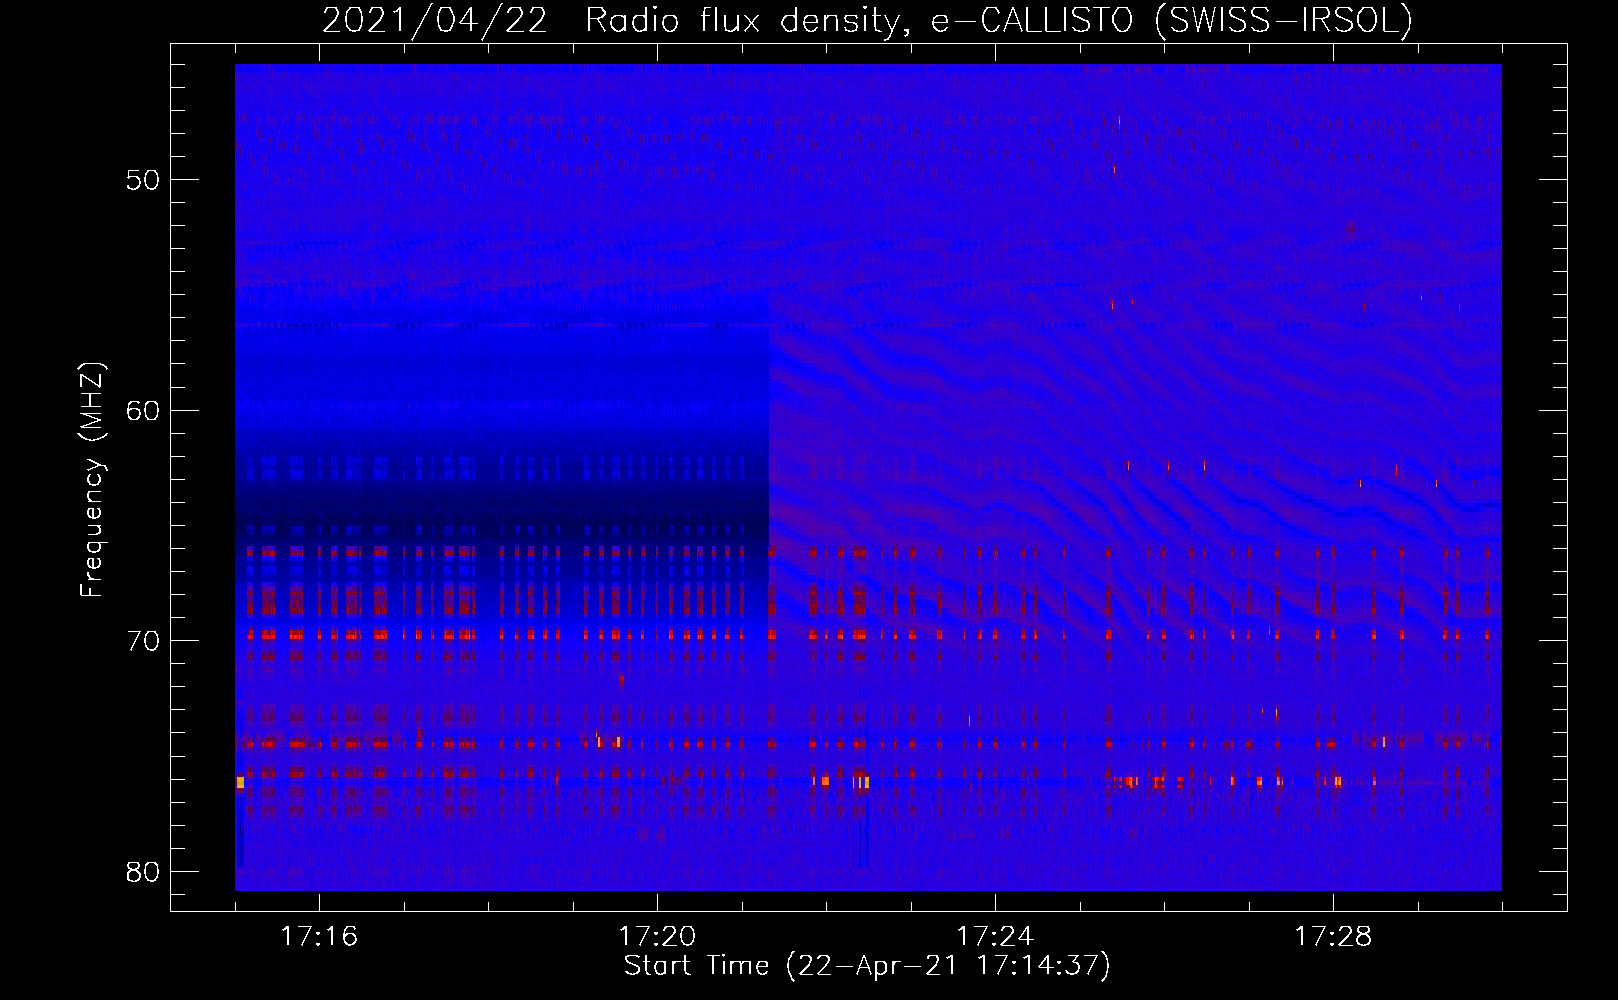Select the Frequency (MHZ) axis label

click(92, 480)
